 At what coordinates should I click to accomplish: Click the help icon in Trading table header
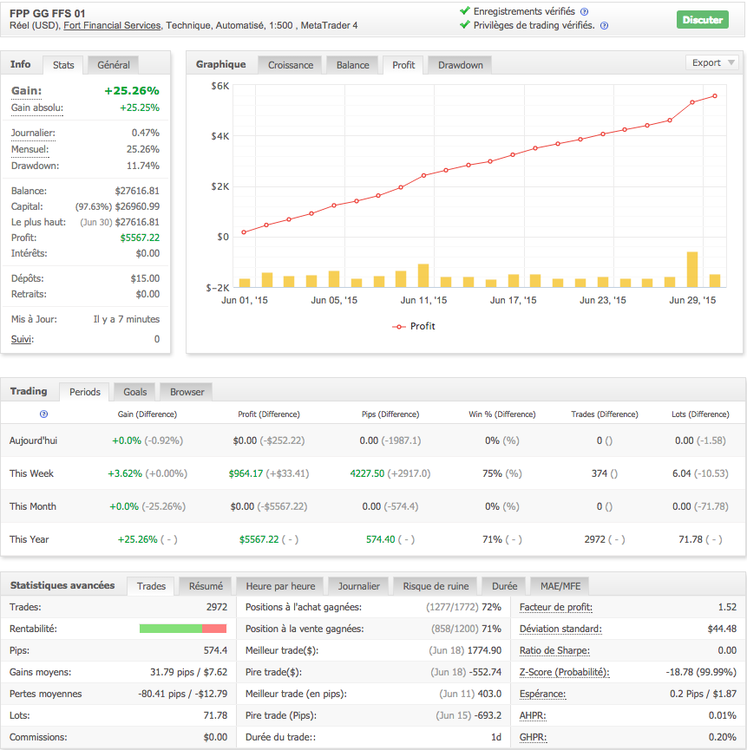point(43,413)
